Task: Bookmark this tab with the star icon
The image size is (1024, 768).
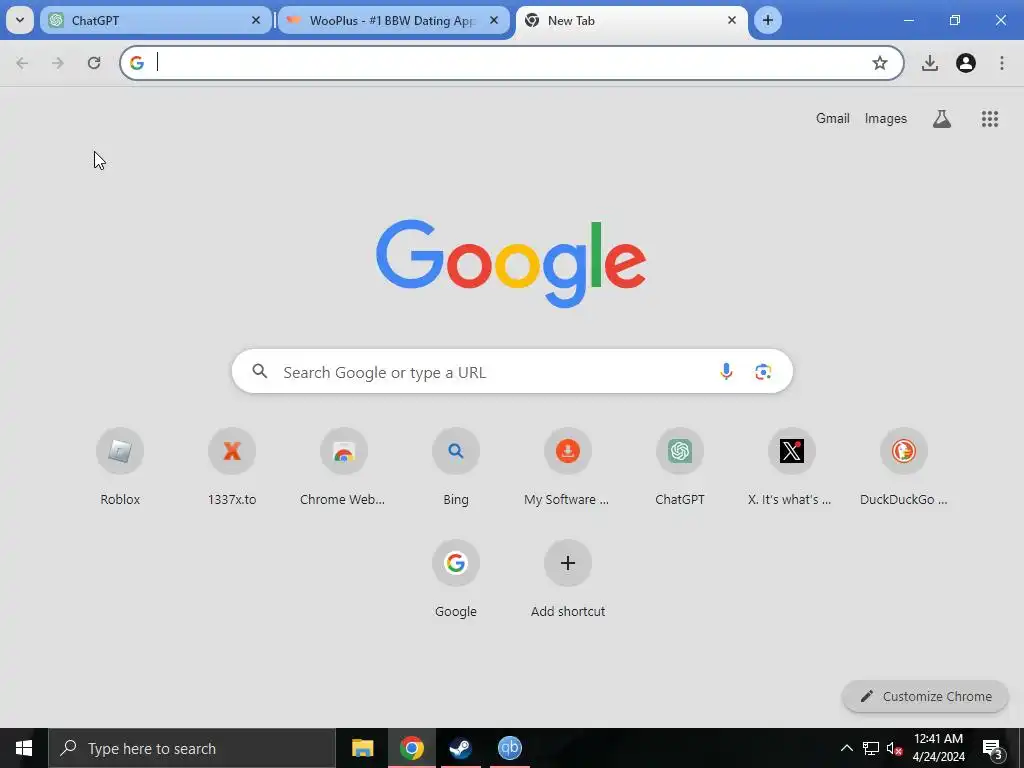Action: 880,63
